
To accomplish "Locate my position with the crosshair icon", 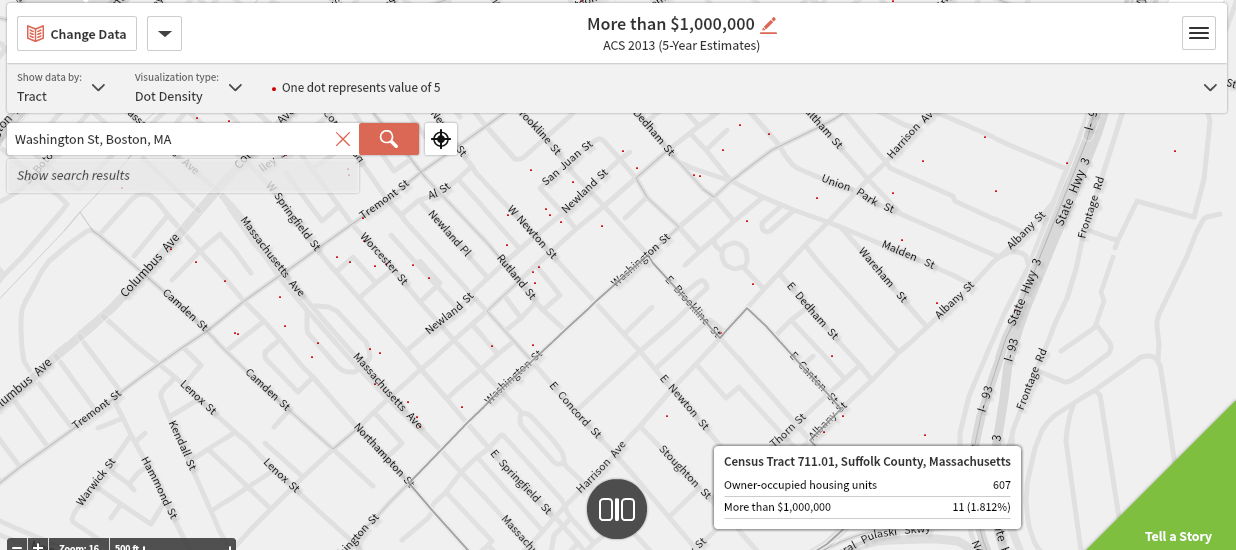I will pyautogui.click(x=441, y=139).
